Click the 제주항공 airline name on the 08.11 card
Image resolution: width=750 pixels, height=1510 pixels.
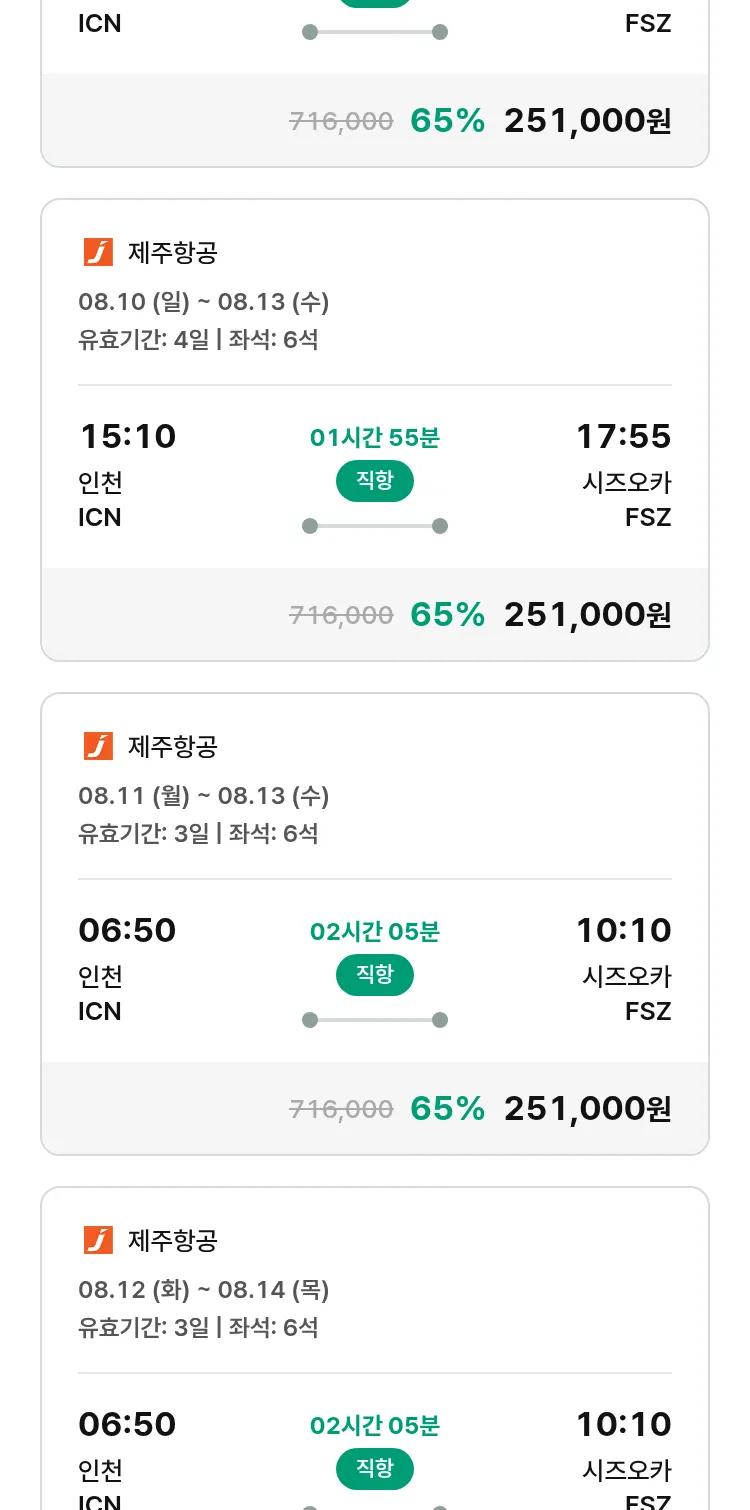(x=172, y=747)
